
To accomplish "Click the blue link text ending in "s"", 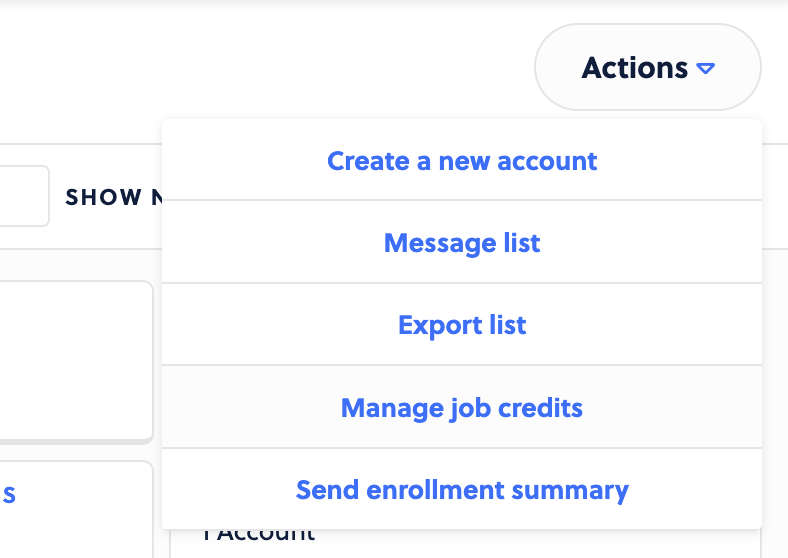I will (x=9, y=494).
